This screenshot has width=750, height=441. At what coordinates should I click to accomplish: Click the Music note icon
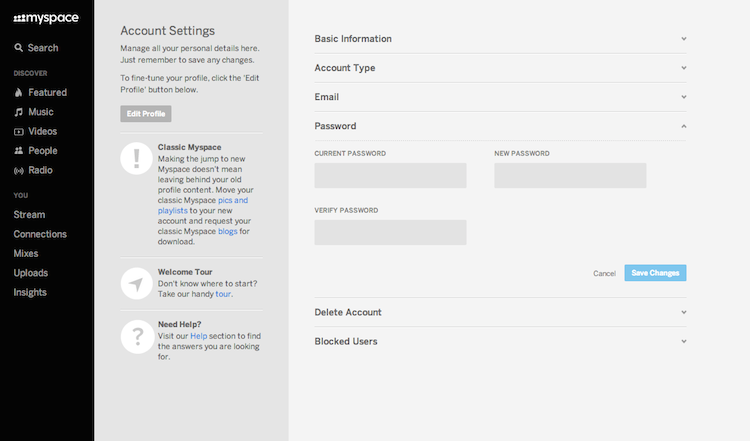point(18,112)
